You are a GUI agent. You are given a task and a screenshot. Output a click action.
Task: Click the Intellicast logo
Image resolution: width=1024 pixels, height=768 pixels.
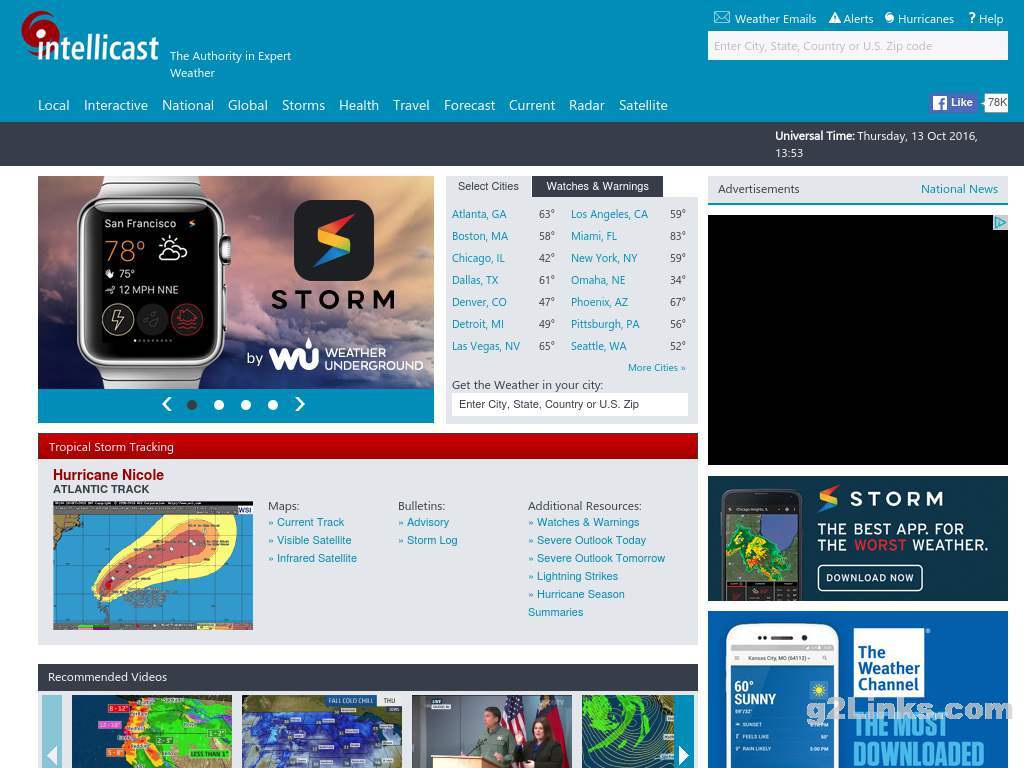90,37
